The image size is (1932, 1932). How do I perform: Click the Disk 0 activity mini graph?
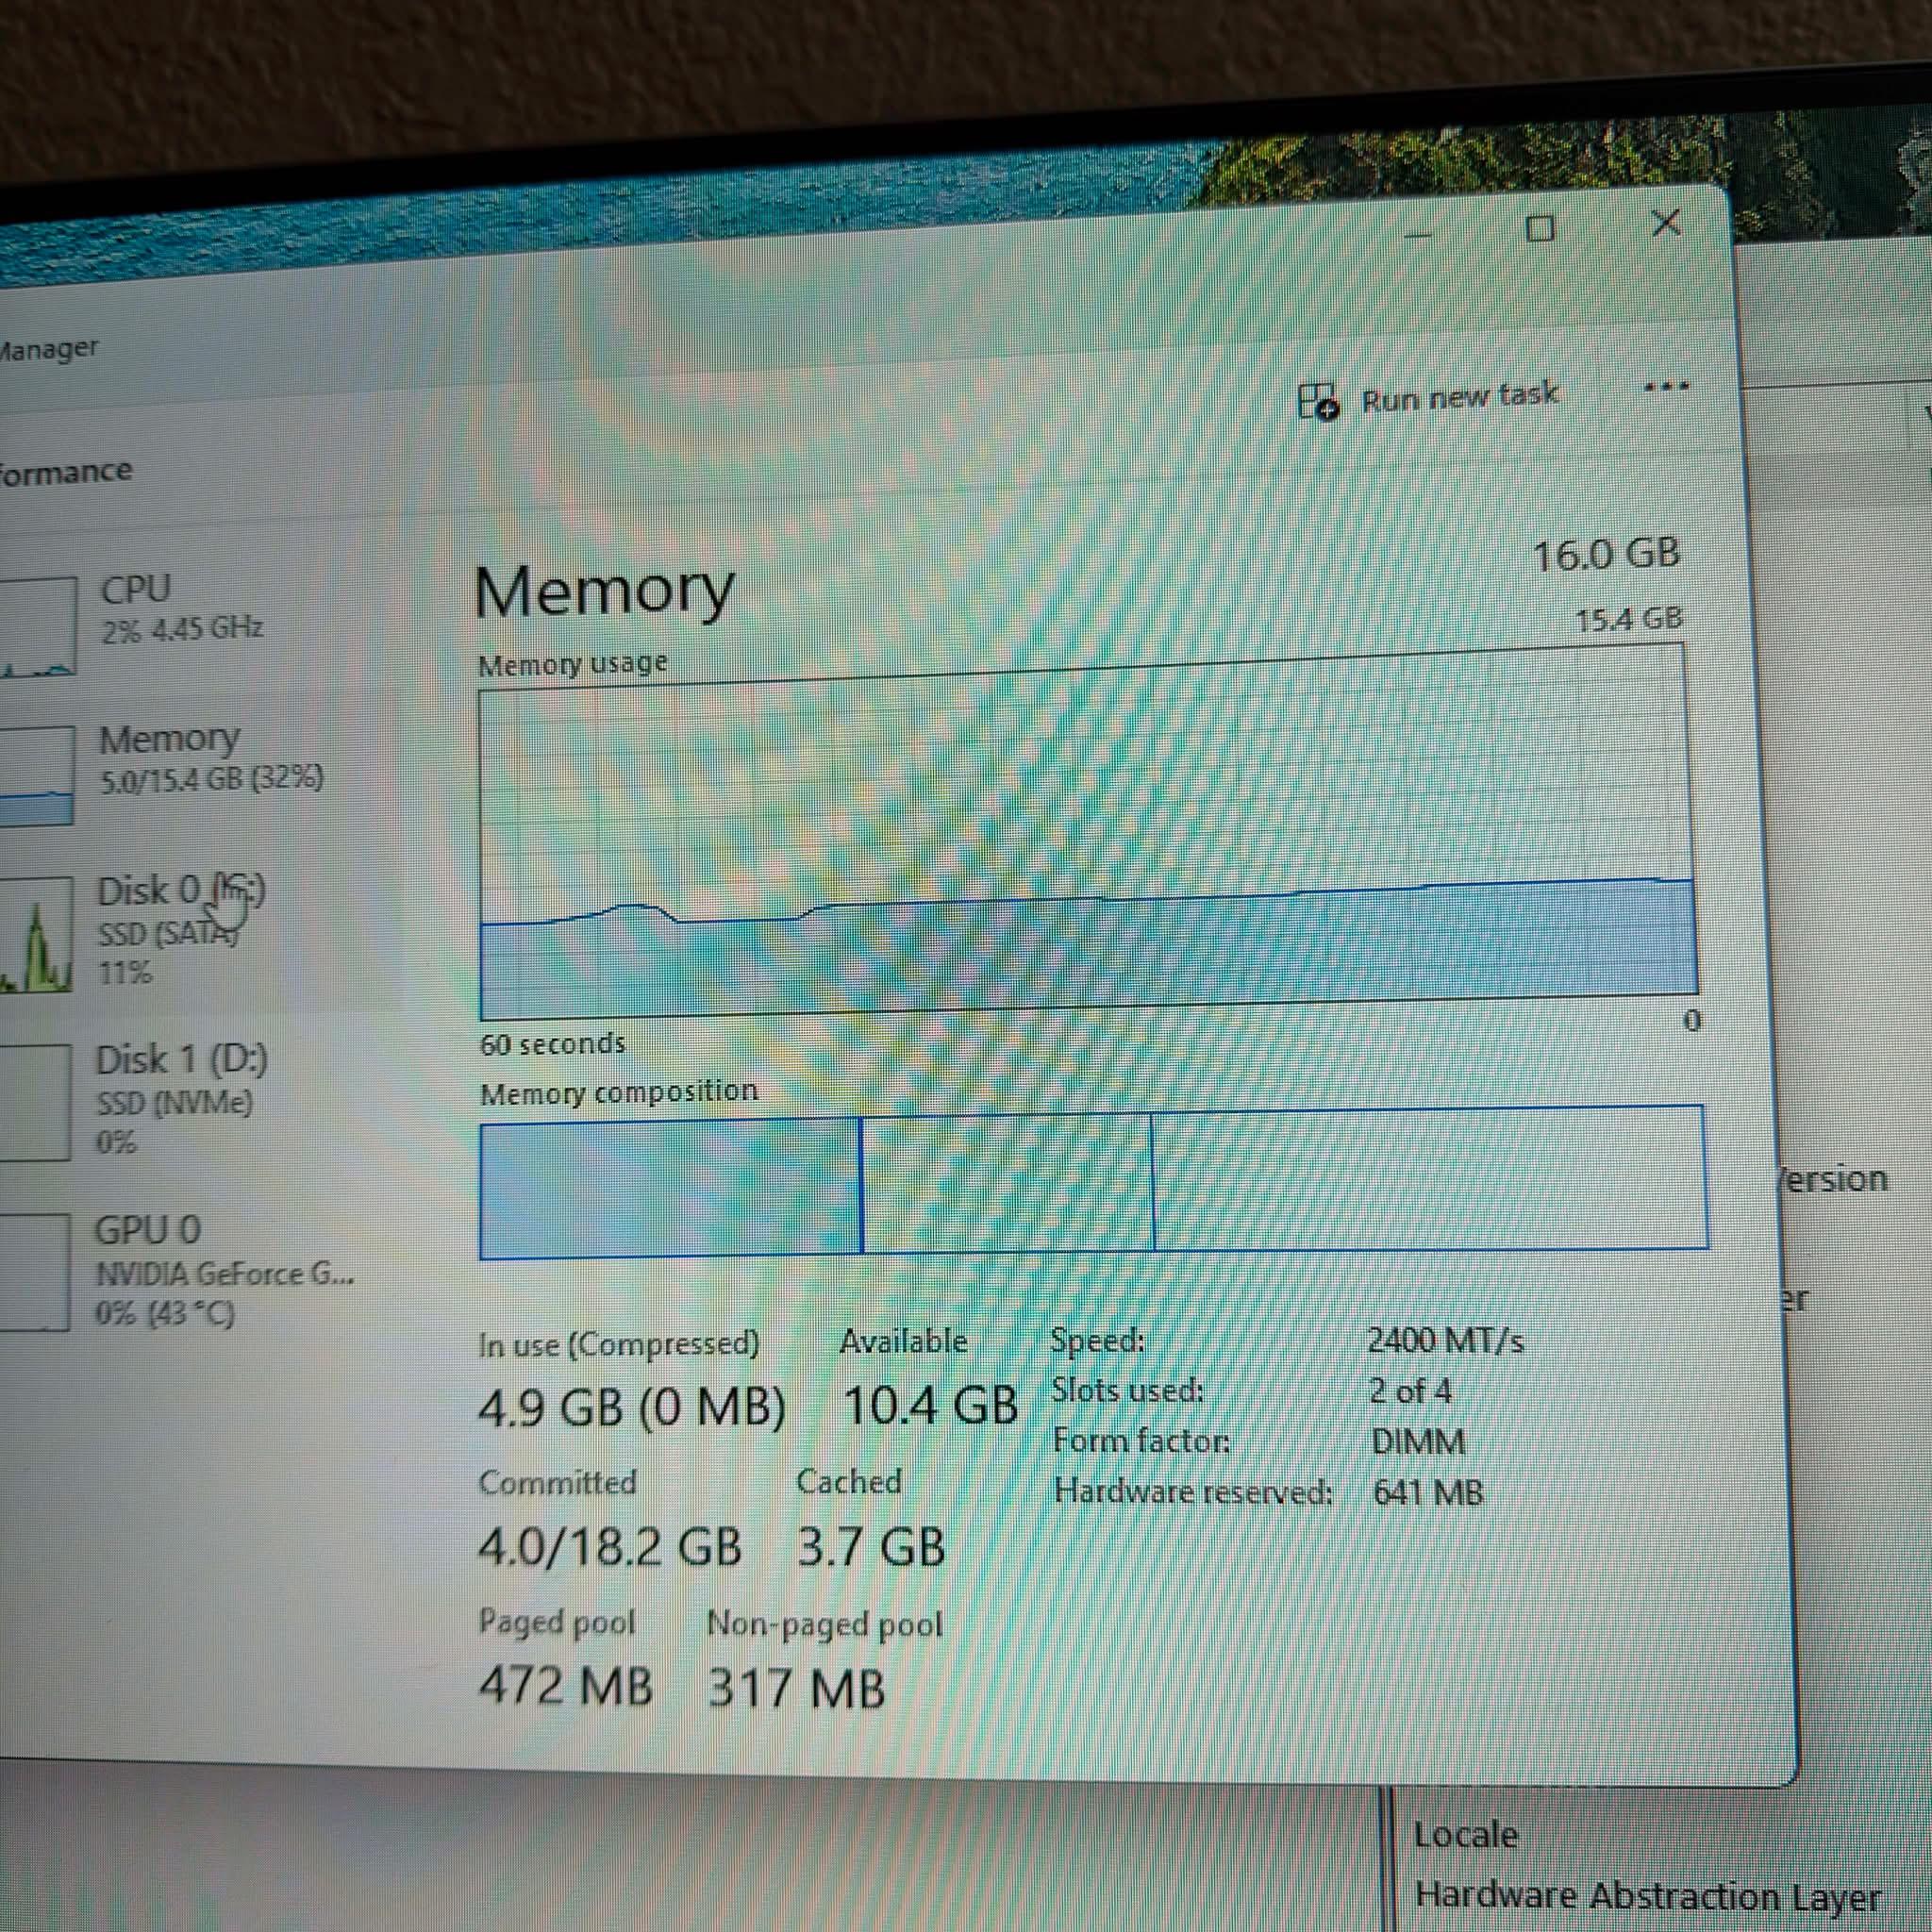(x=36, y=936)
